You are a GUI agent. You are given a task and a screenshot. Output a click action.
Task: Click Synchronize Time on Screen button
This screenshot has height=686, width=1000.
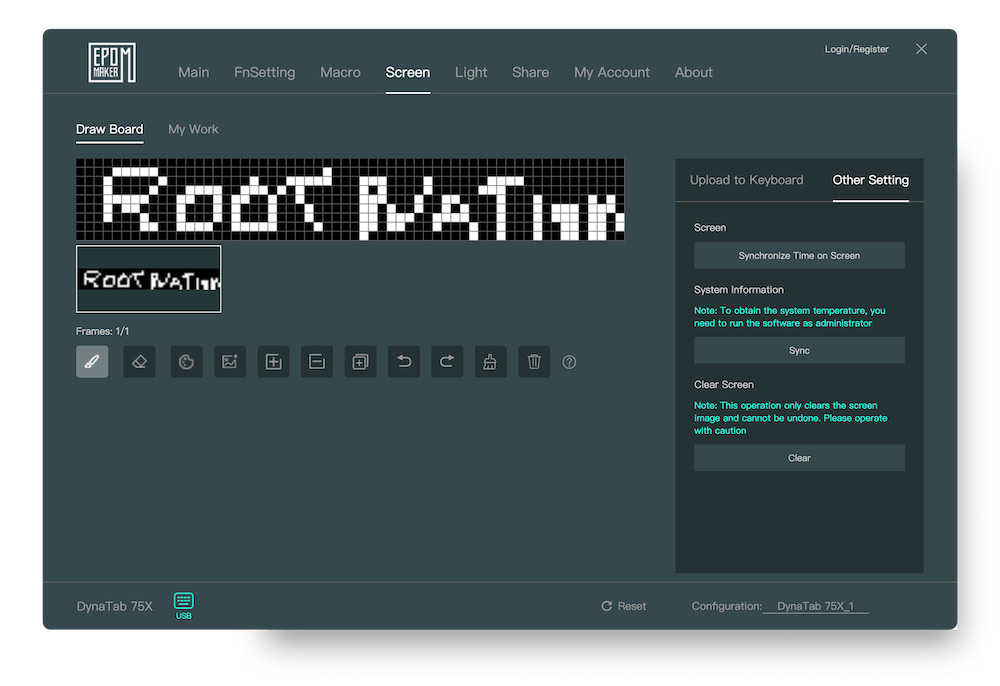click(x=799, y=256)
